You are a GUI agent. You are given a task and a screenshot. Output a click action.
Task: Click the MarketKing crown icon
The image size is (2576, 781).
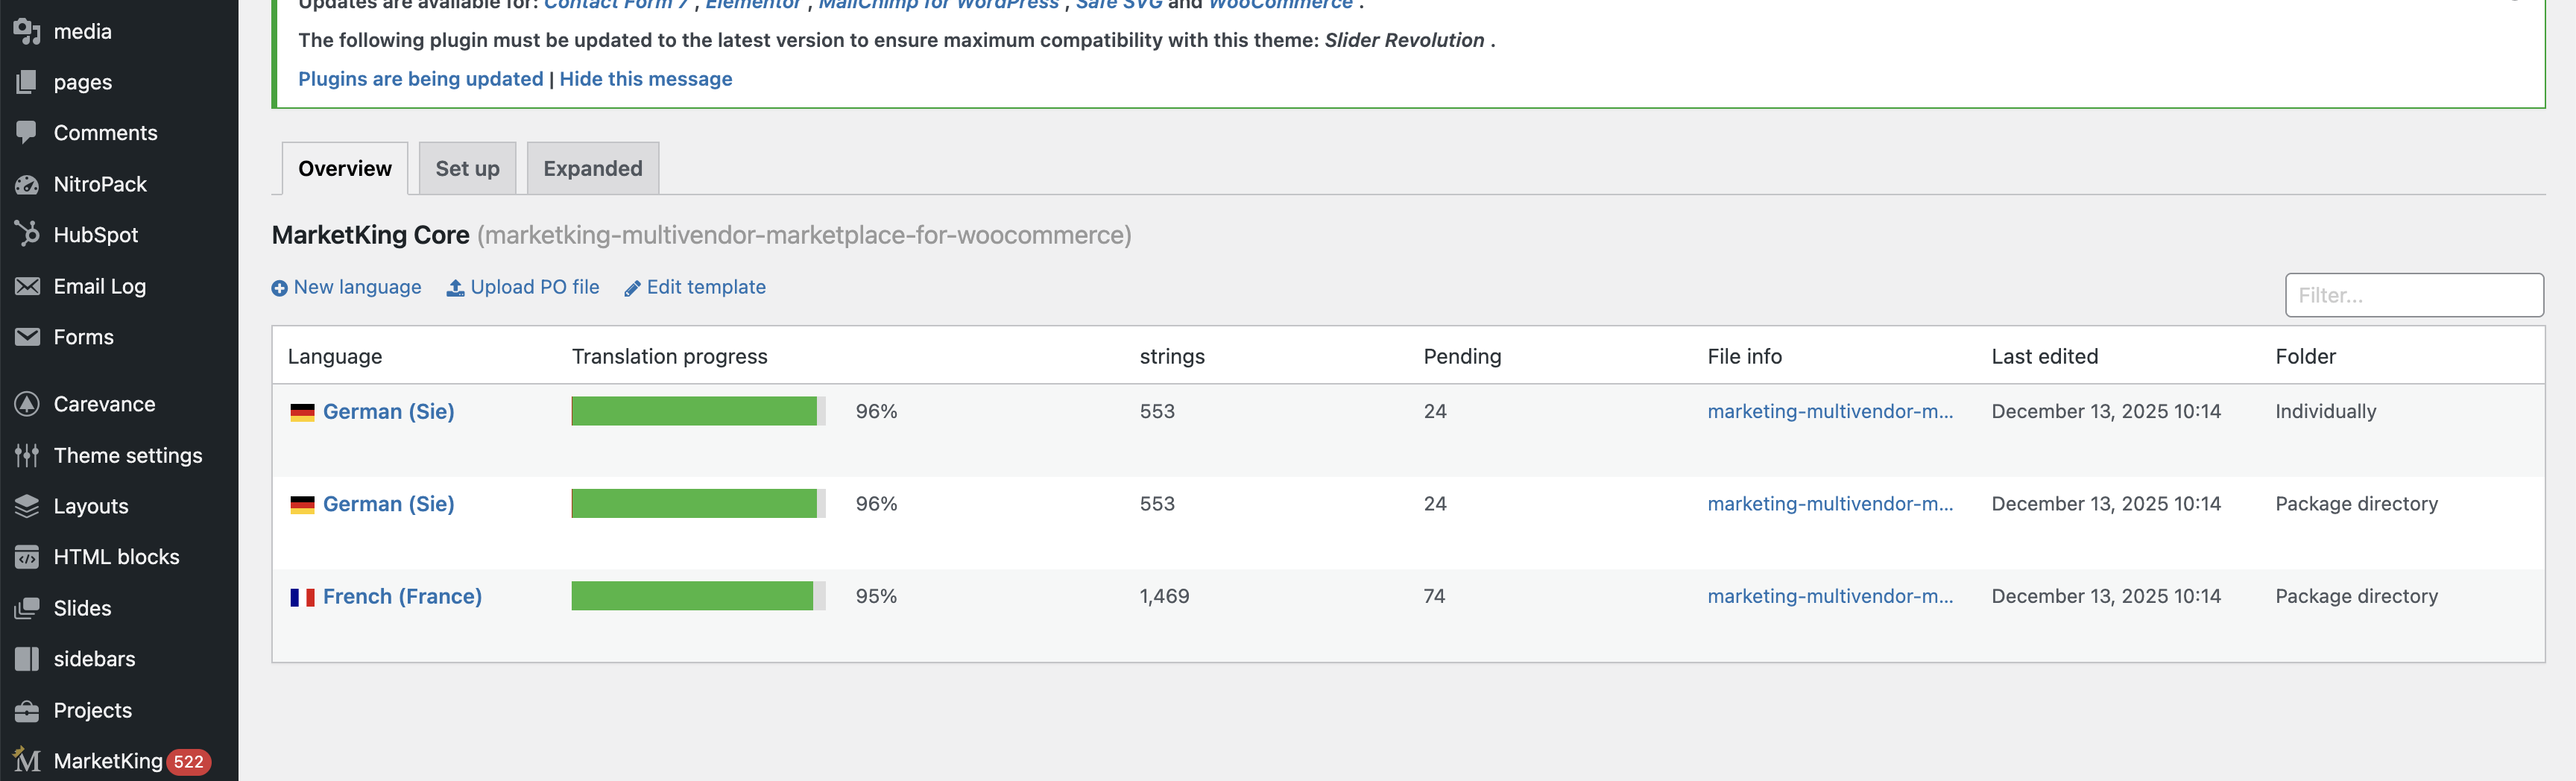tap(27, 761)
